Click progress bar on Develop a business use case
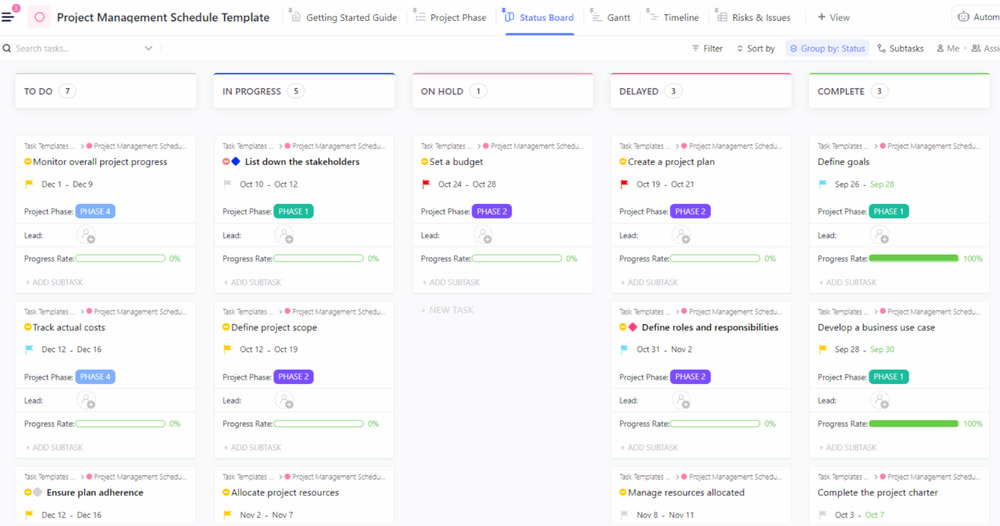Screen dimensions: 1000x526 click(914, 423)
